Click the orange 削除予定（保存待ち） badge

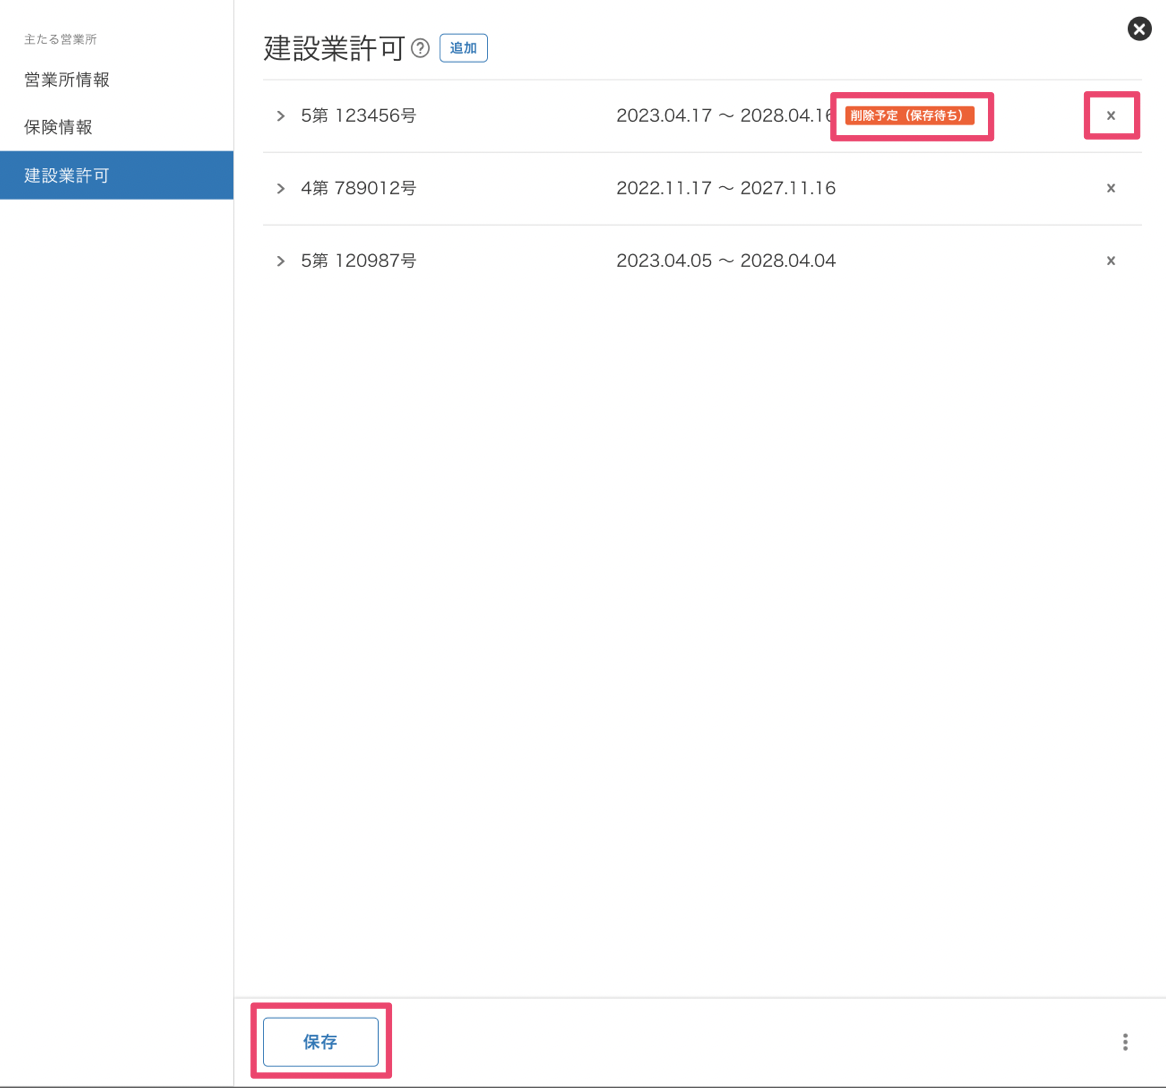click(909, 116)
